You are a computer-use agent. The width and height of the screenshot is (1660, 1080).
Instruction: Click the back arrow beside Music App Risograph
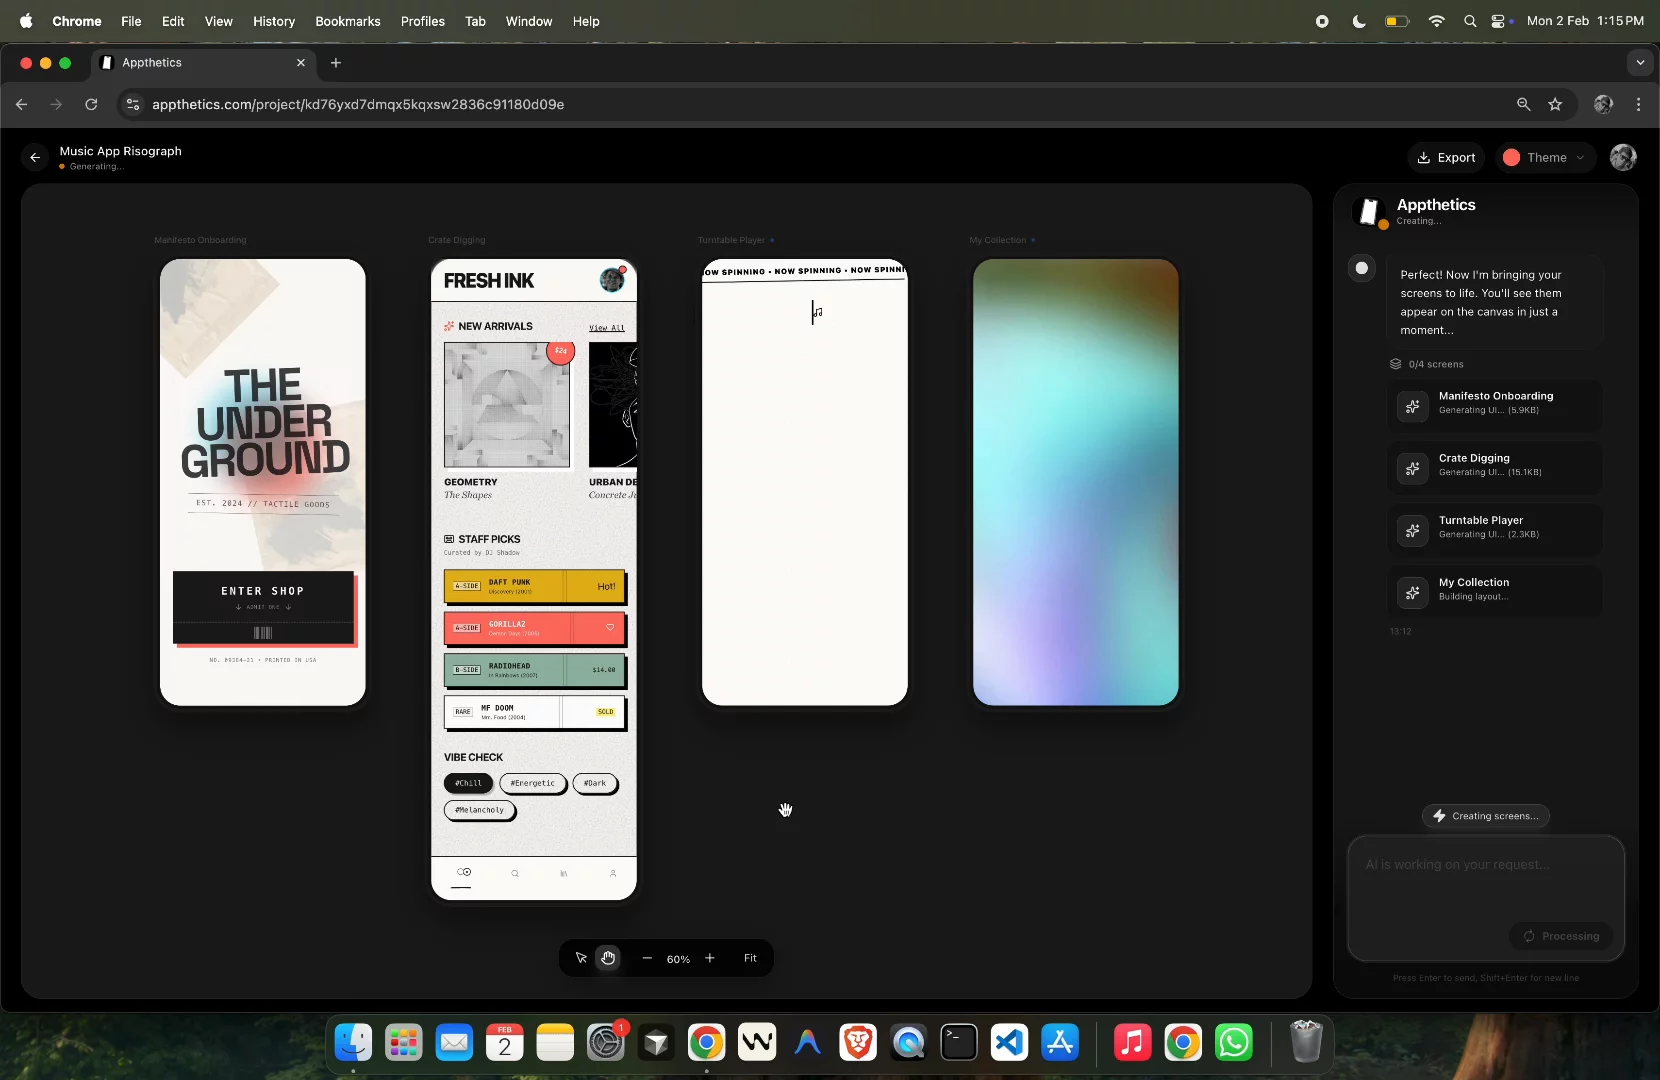(35, 157)
